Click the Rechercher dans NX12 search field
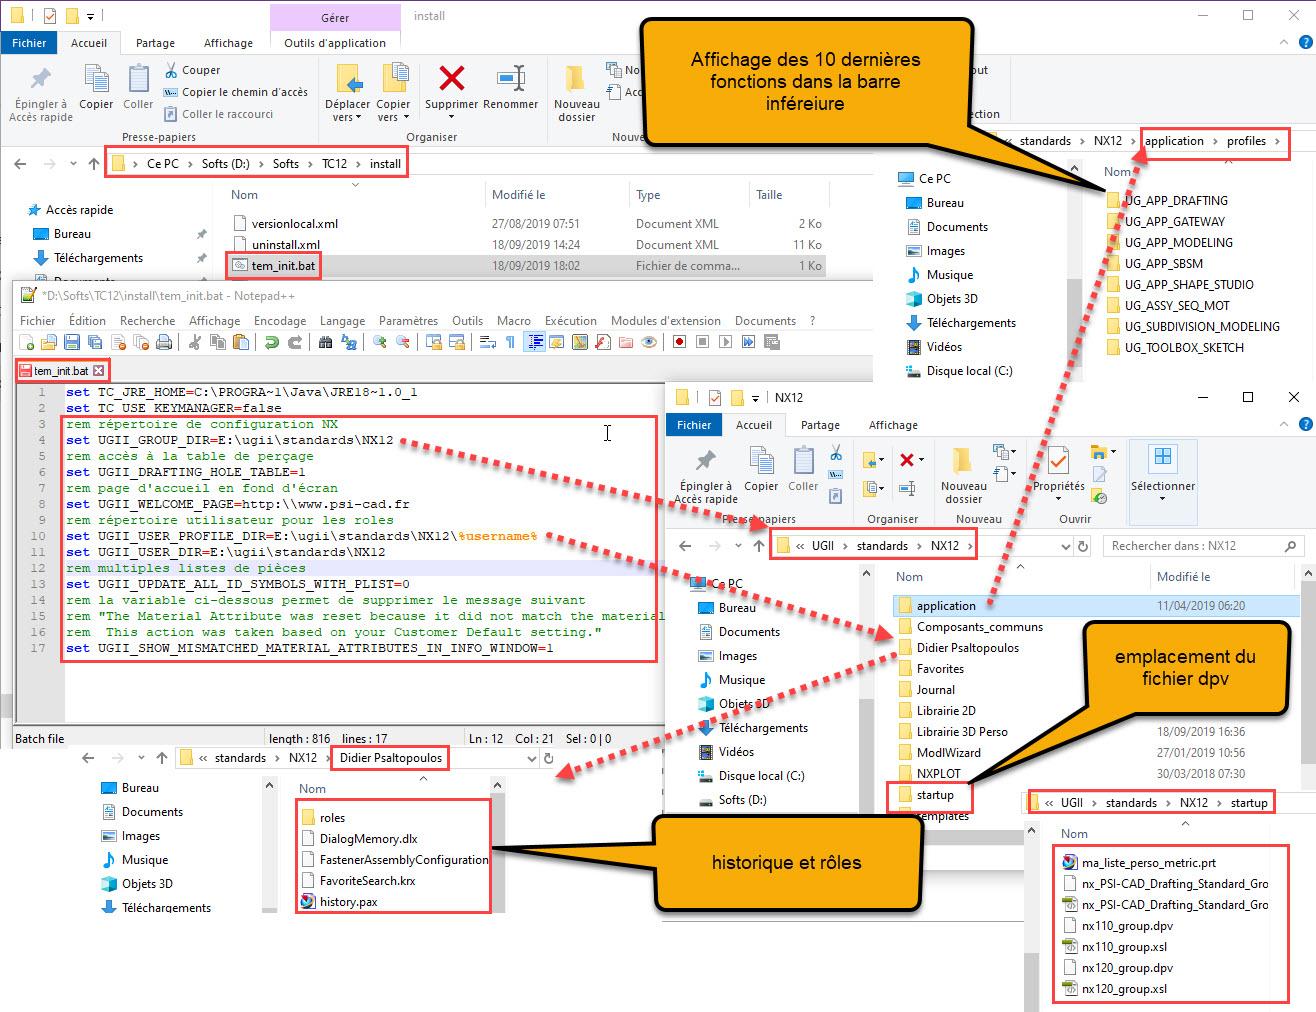Viewport: 1316px width, 1012px height. click(1195, 546)
